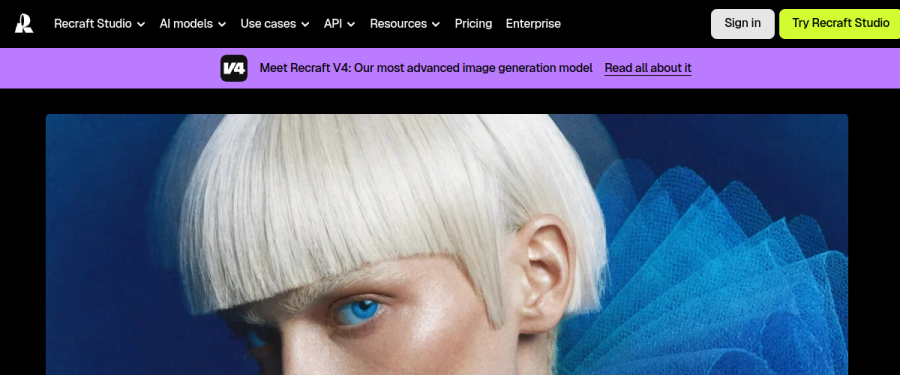Open the AI models menu
Screen dimensions: 900x375
[193, 24]
